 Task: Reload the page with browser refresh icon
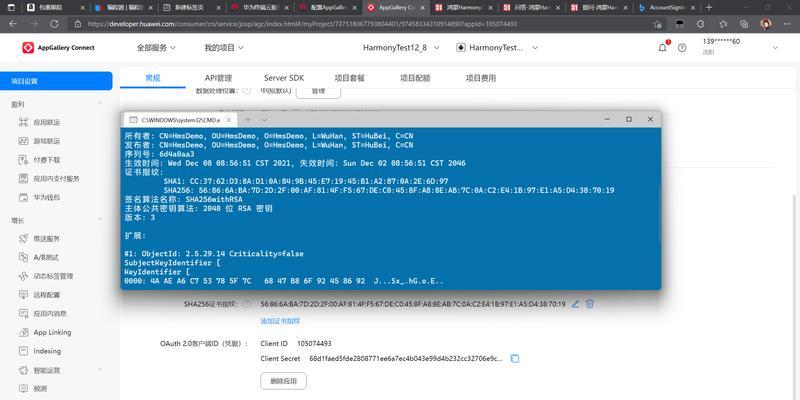pyautogui.click(x=55, y=24)
